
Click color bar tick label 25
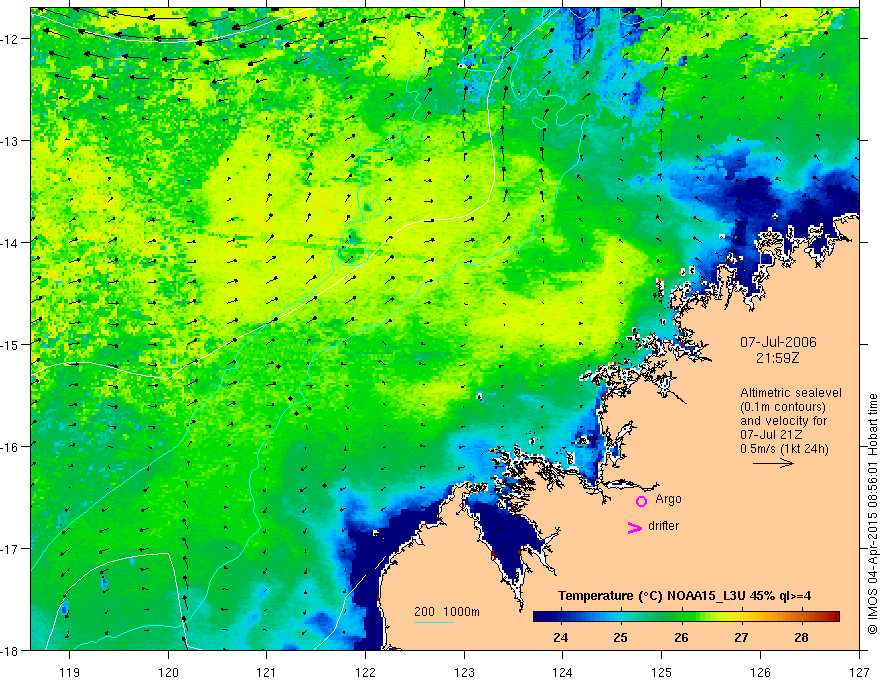pyautogui.click(x=620, y=637)
